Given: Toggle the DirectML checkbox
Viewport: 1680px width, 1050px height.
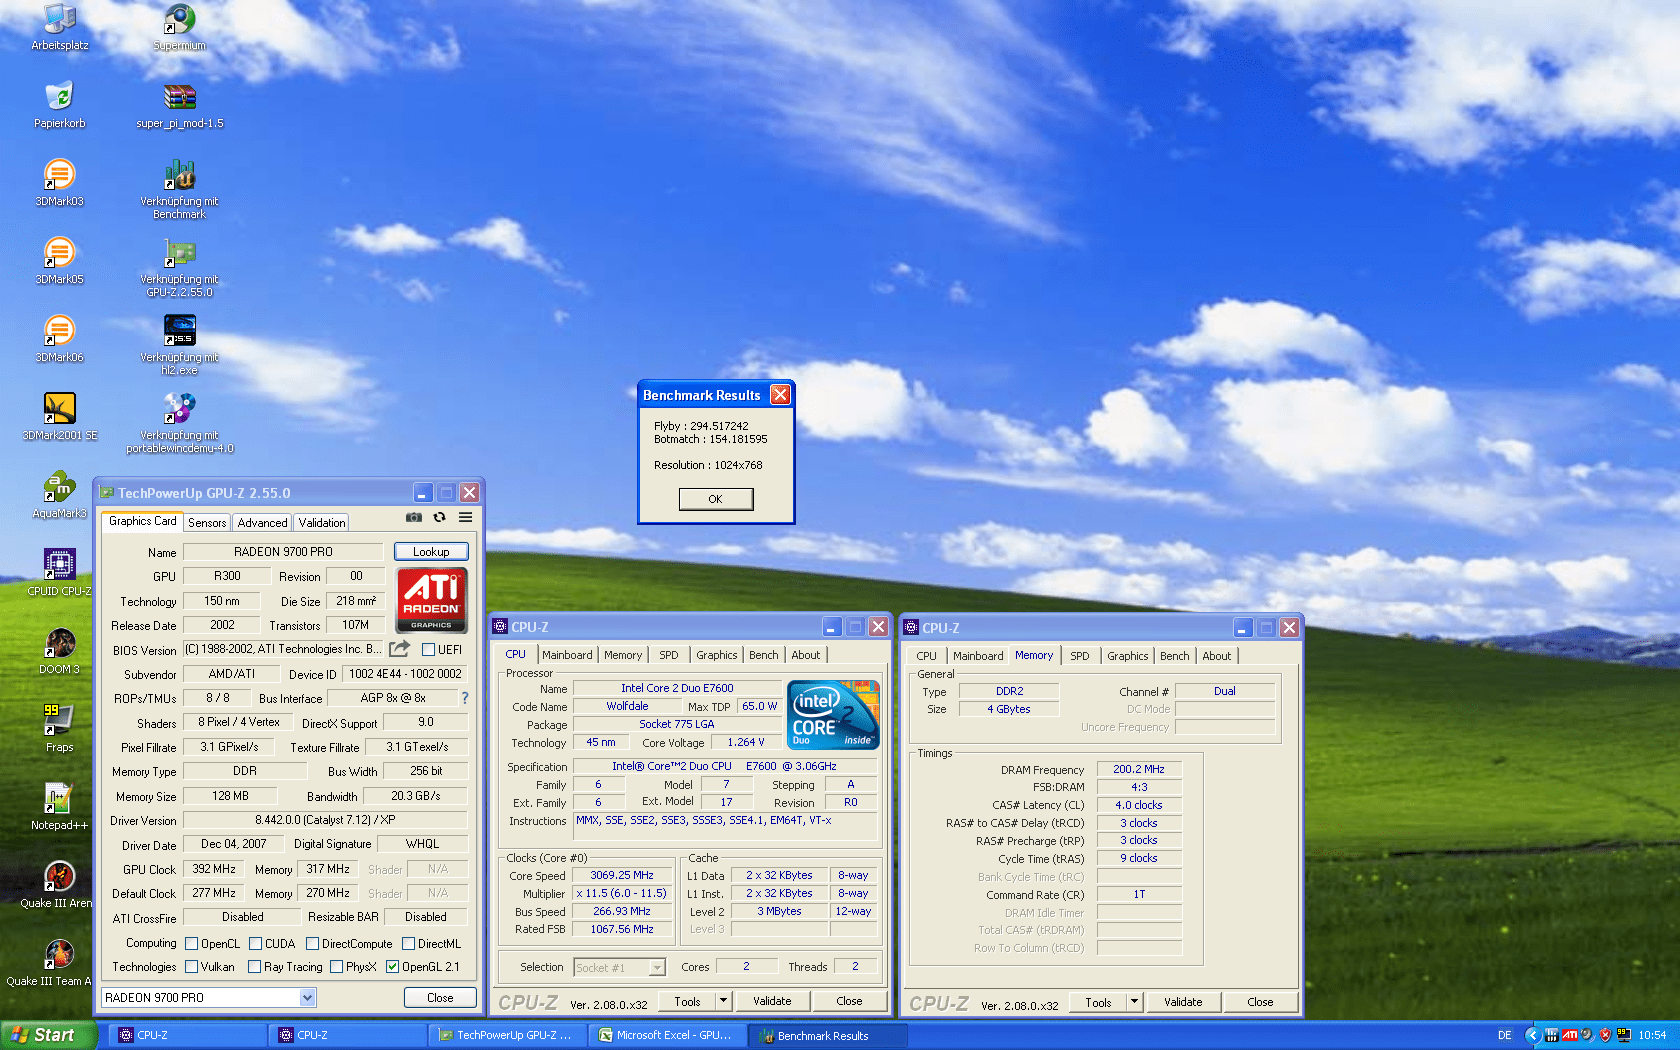Looking at the screenshot, I should pyautogui.click(x=409, y=943).
